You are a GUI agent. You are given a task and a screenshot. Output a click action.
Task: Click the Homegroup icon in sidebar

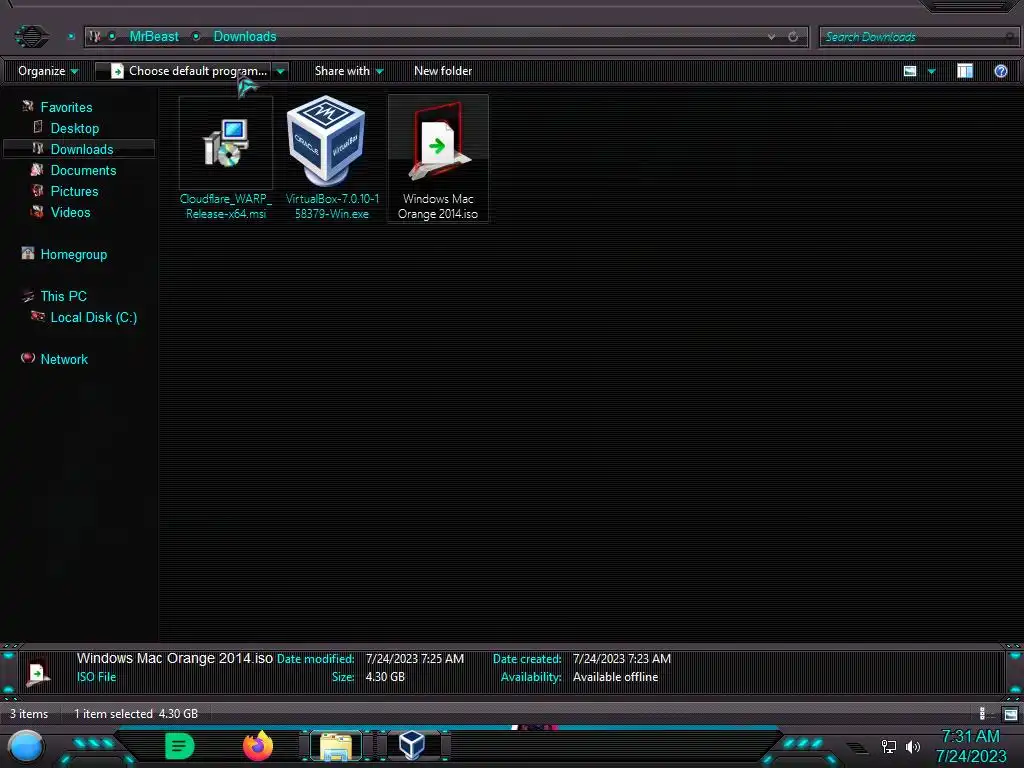[27, 253]
